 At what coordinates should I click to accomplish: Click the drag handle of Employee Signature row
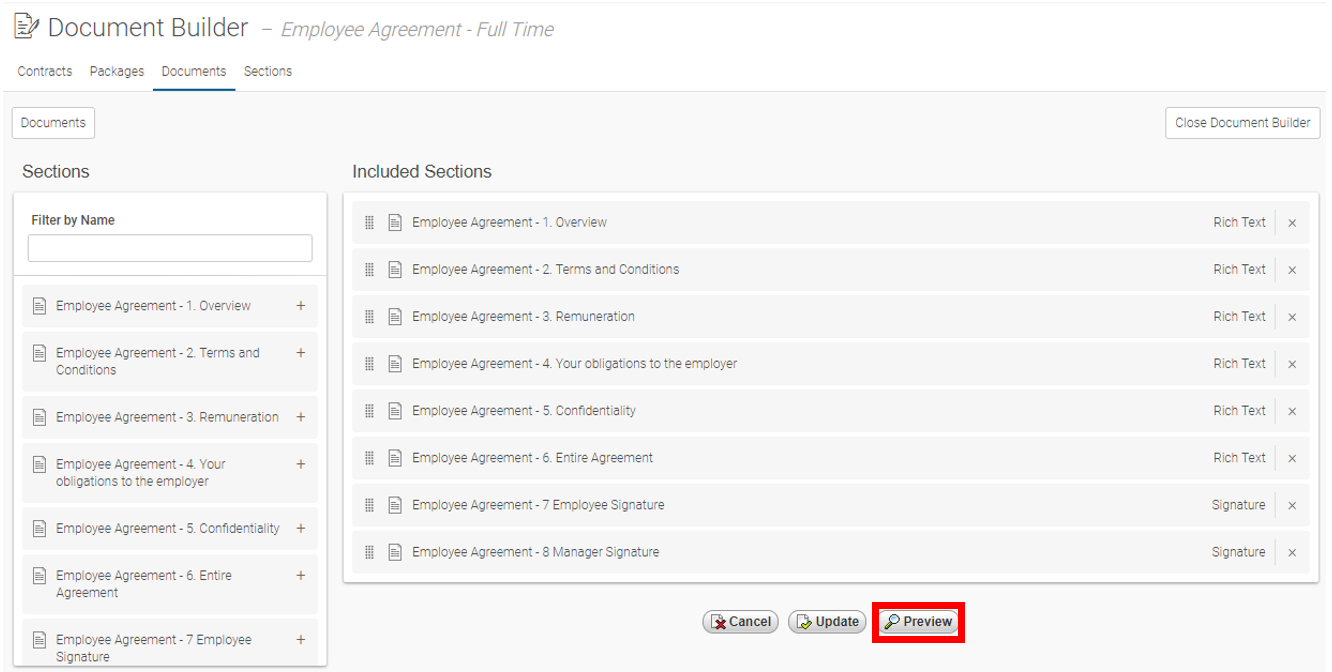point(369,505)
